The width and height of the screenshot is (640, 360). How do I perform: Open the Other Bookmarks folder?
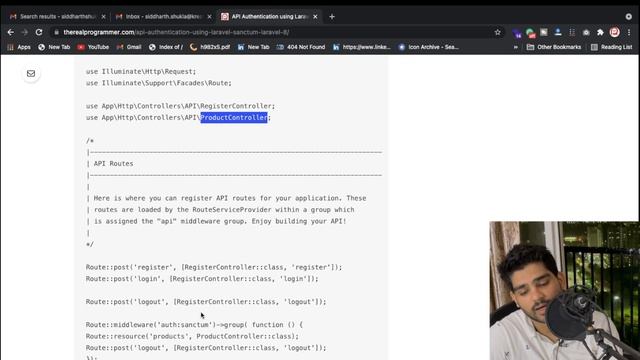(554, 47)
